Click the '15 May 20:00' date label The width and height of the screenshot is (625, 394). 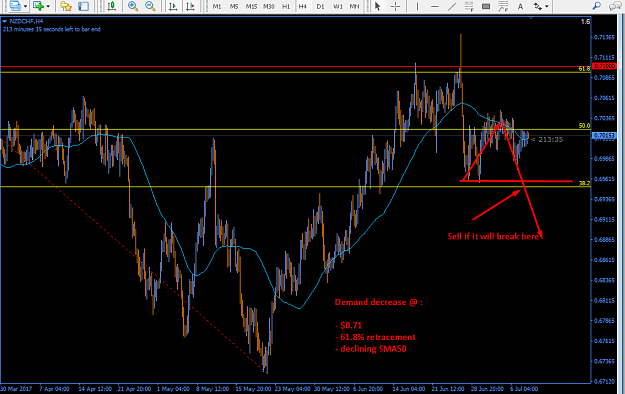click(x=254, y=389)
